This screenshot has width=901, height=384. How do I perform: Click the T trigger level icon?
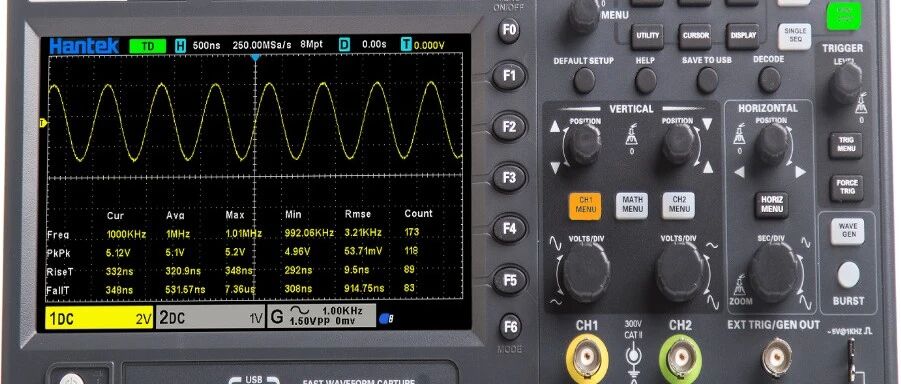[x=406, y=45]
